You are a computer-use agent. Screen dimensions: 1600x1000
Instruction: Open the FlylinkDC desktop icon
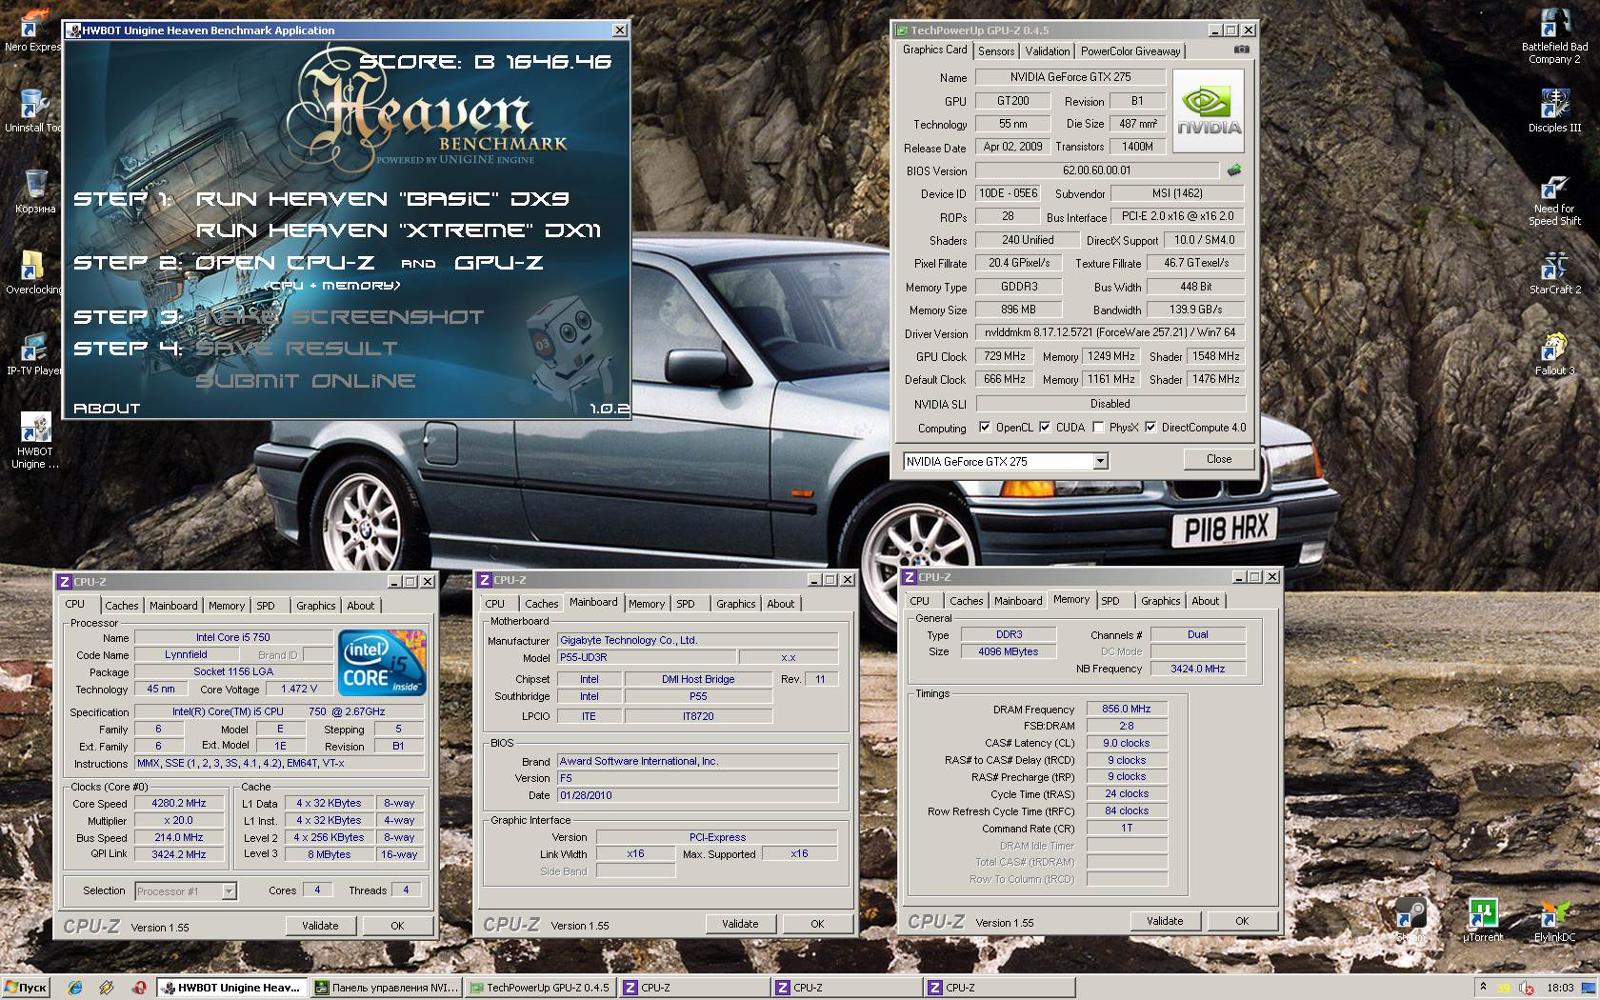click(1554, 920)
